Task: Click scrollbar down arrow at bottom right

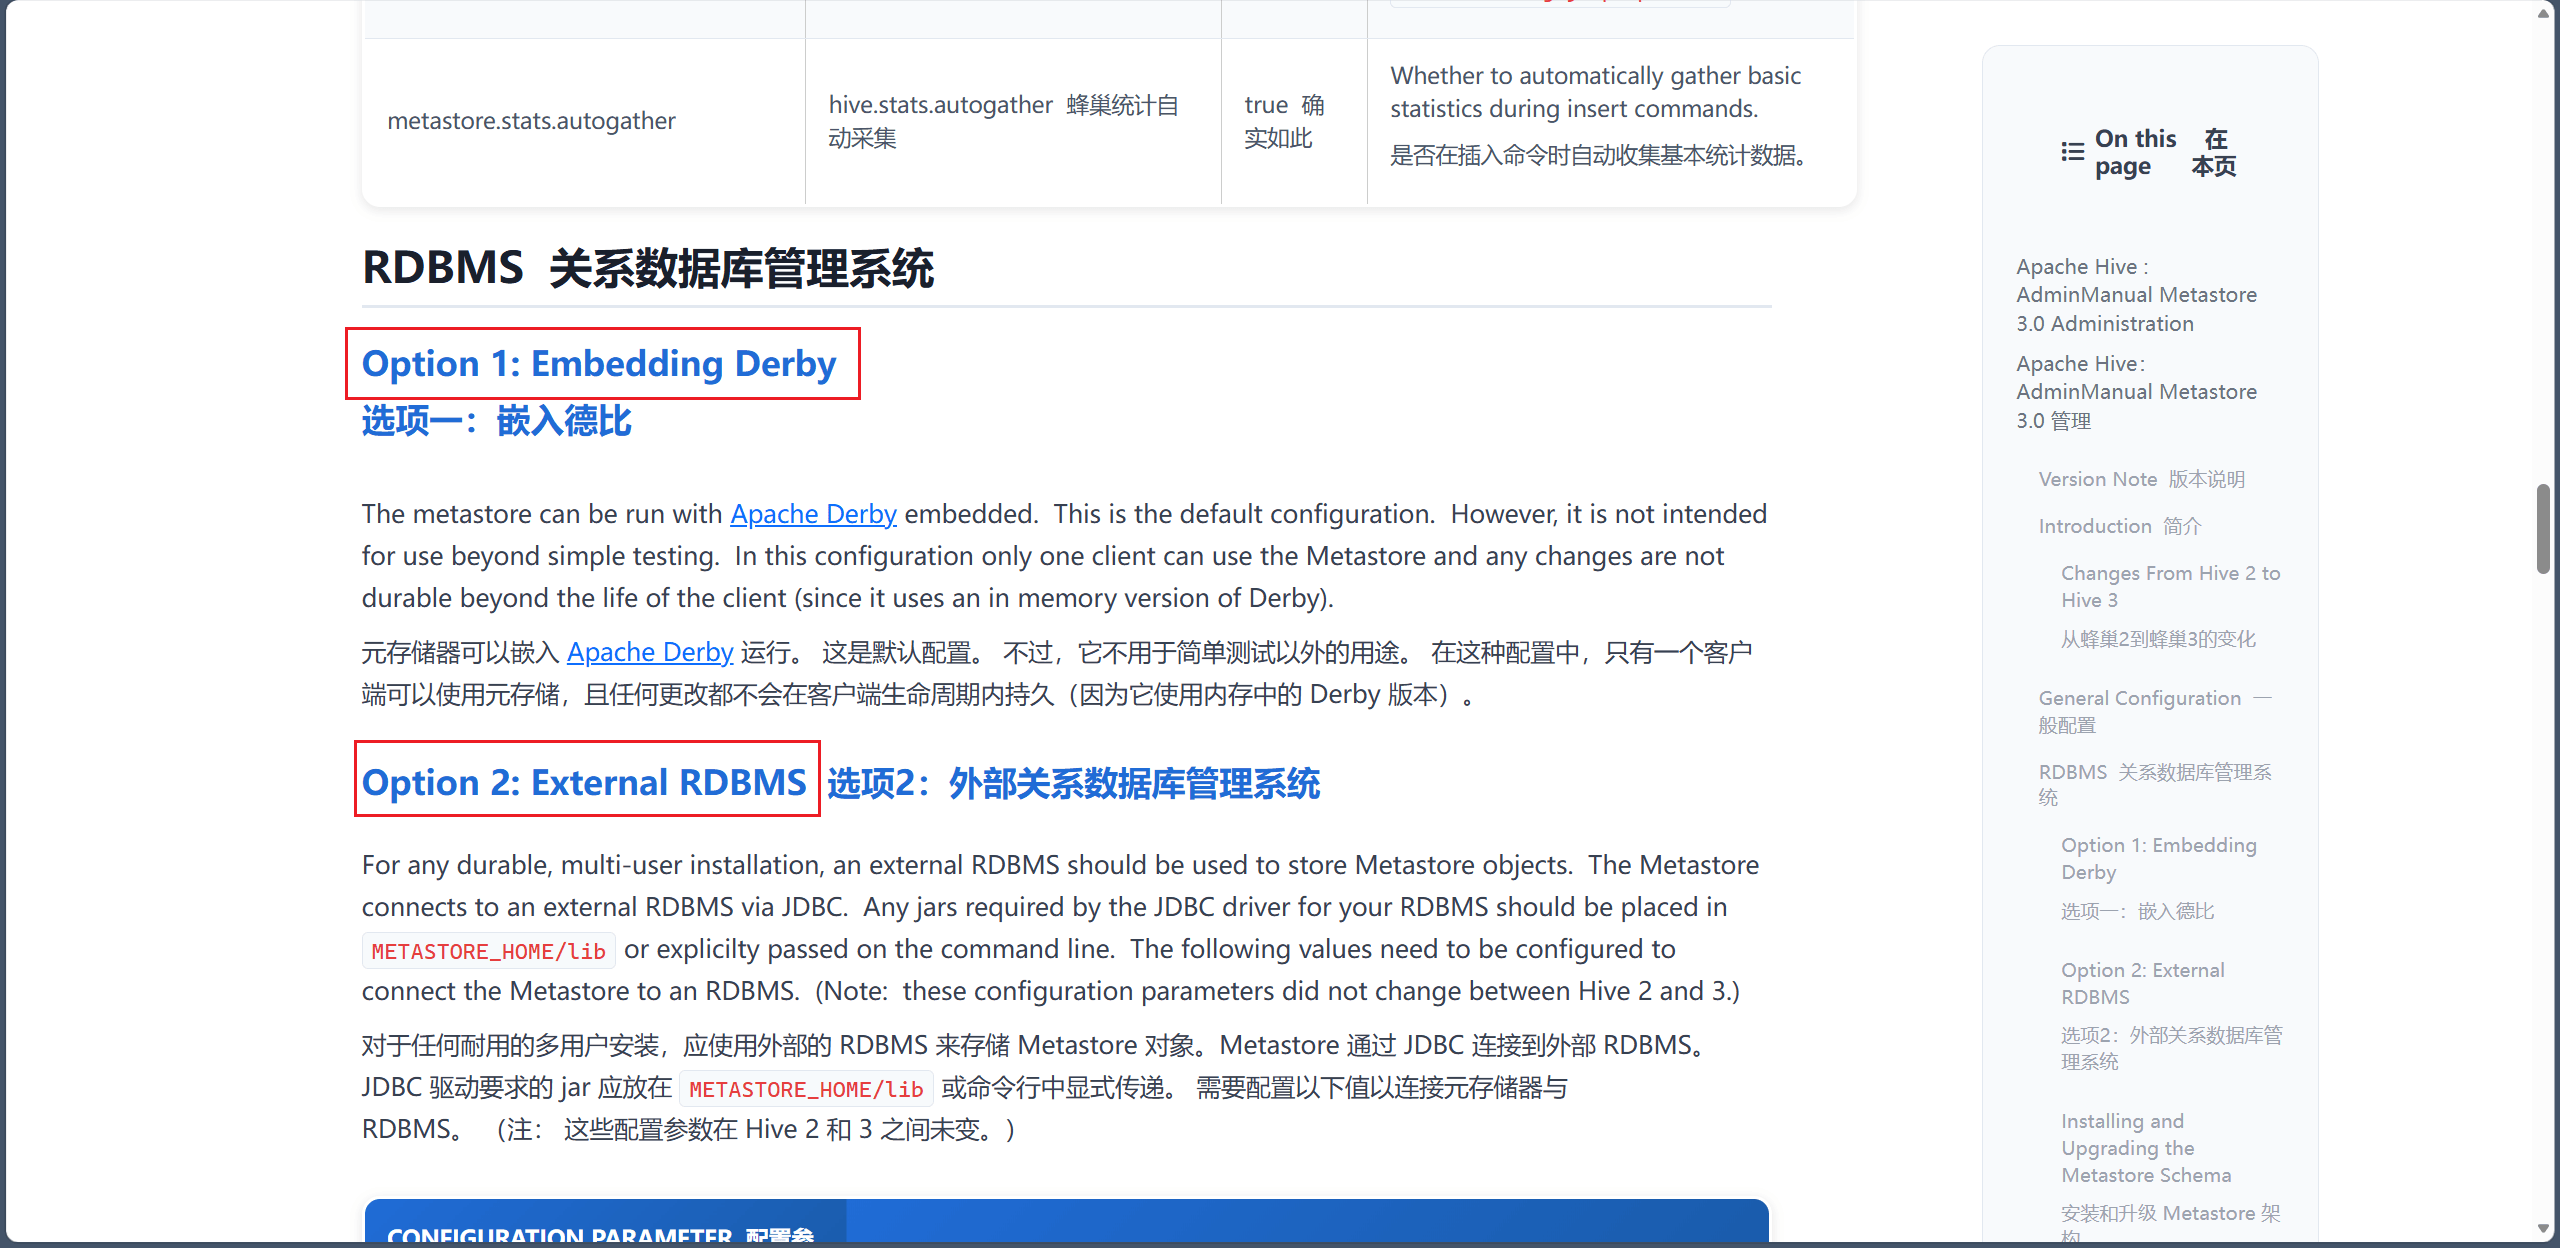Action: click(2543, 1229)
